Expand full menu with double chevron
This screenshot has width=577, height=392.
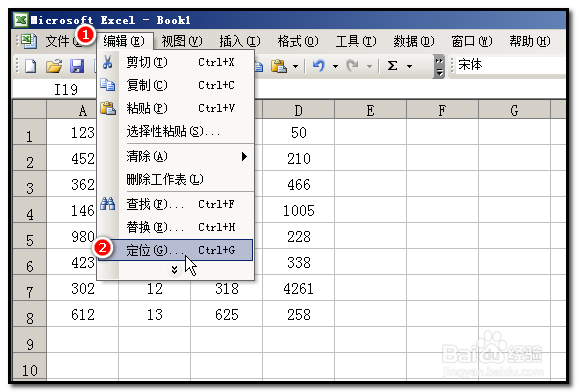click(x=174, y=271)
